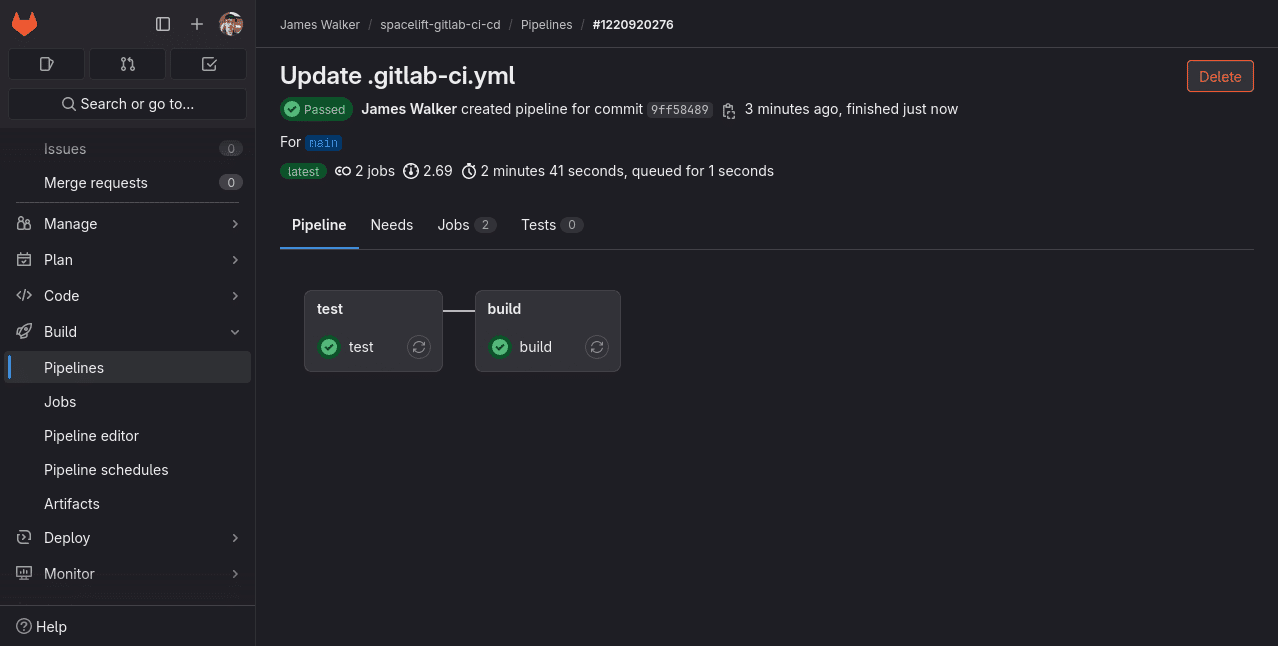This screenshot has height=646, width=1278.
Task: Delete this pipeline
Action: coord(1219,75)
